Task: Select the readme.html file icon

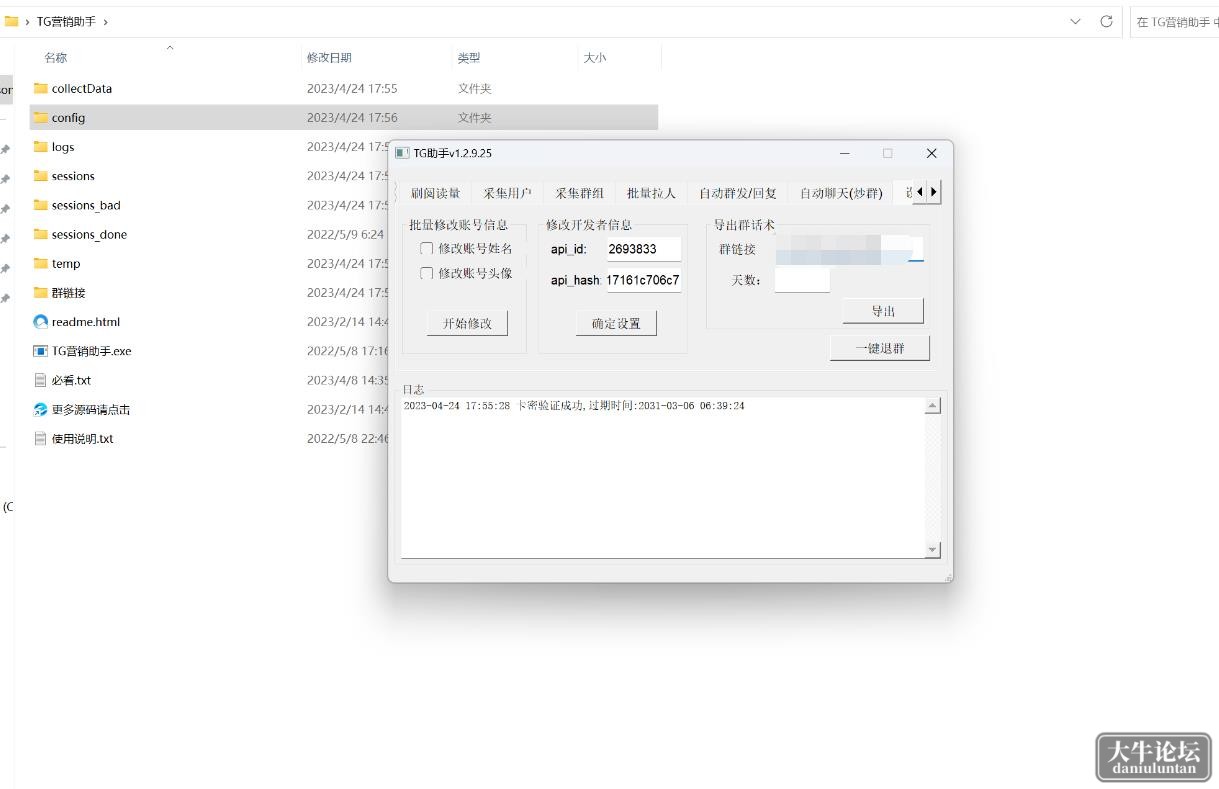Action: [x=41, y=322]
